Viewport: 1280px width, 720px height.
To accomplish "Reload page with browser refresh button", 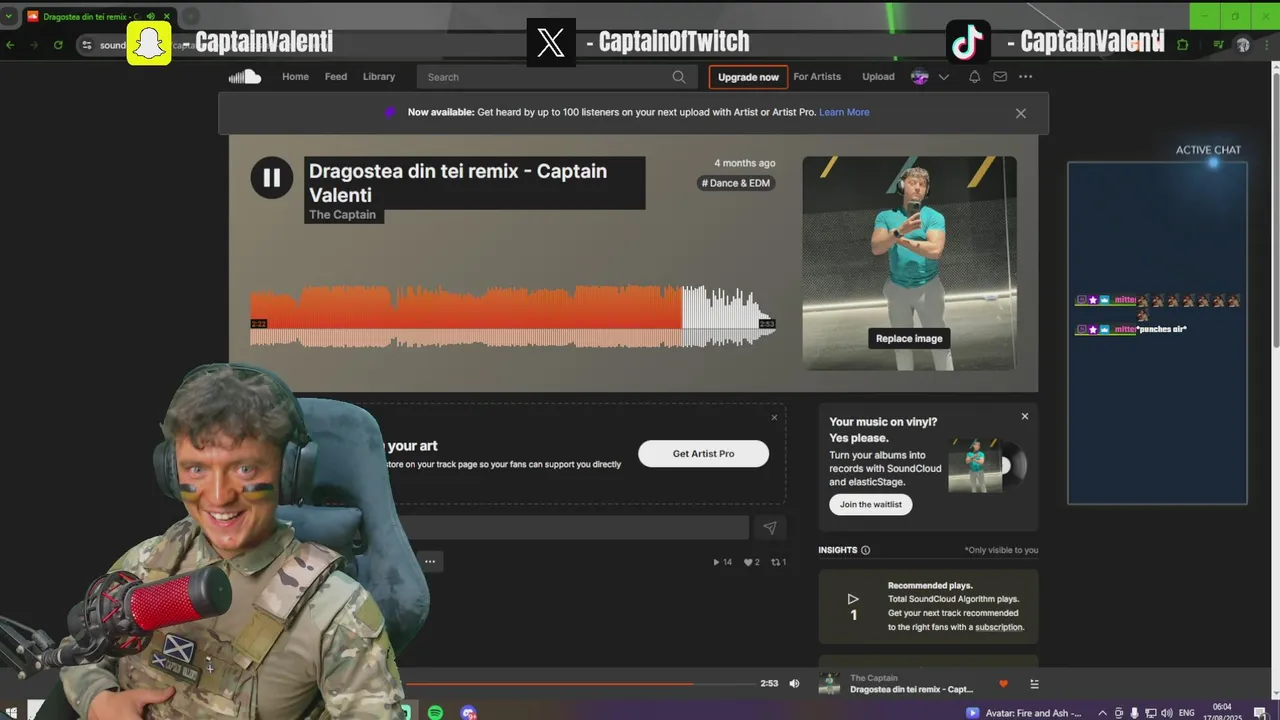I will point(58,45).
